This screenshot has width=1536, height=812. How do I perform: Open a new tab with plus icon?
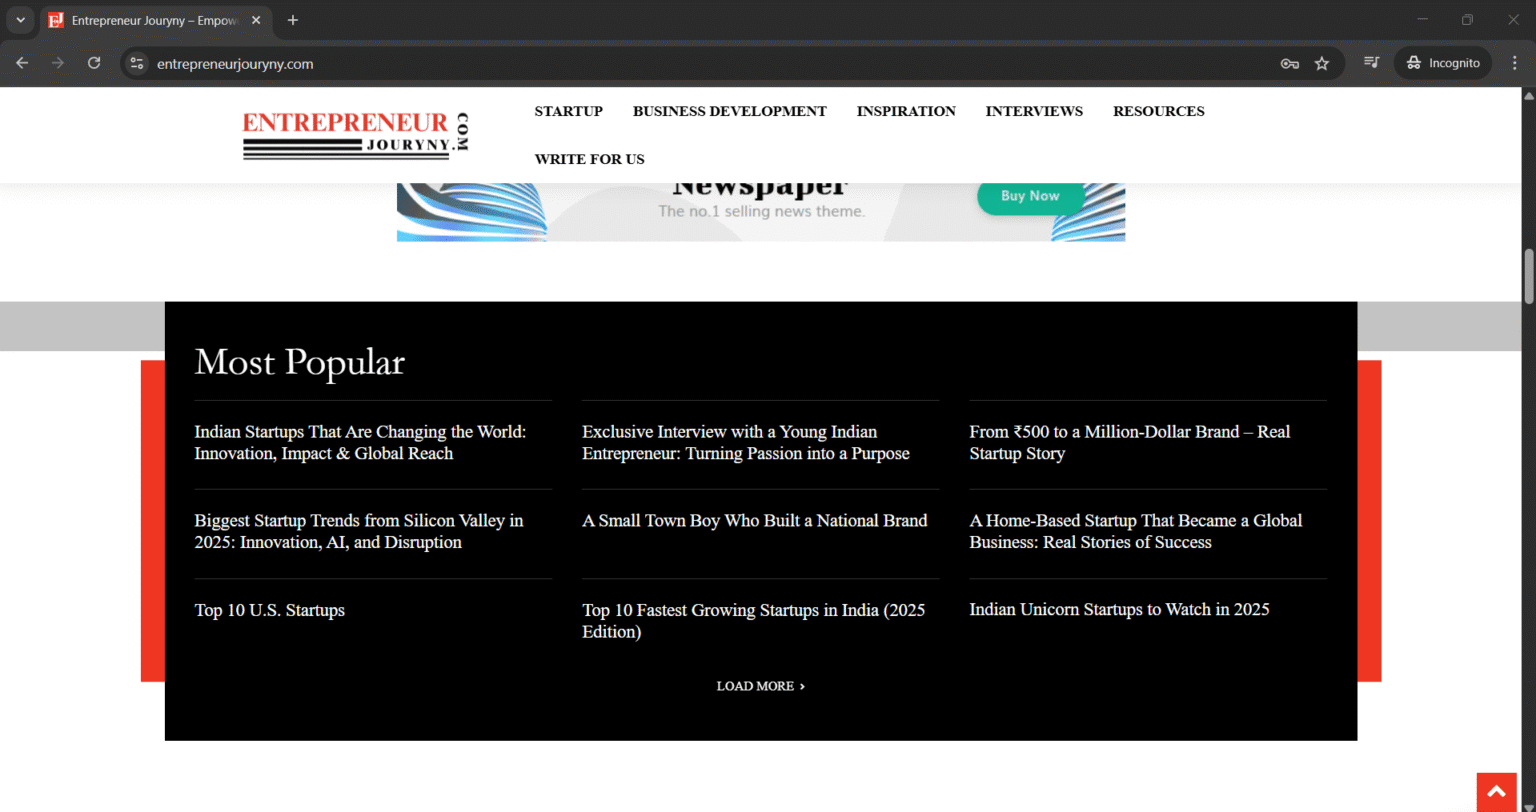coord(293,20)
